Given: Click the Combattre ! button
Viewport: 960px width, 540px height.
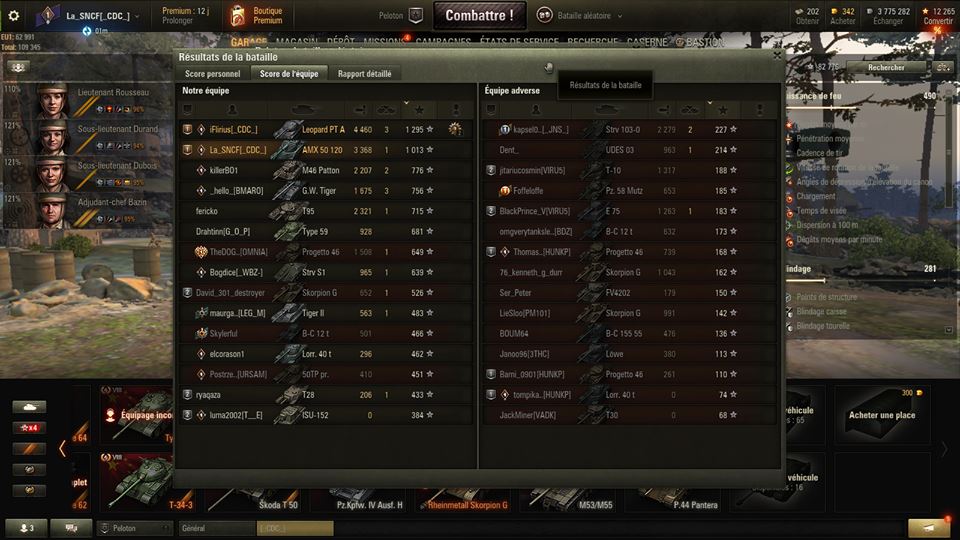Looking at the screenshot, I should coord(479,16).
